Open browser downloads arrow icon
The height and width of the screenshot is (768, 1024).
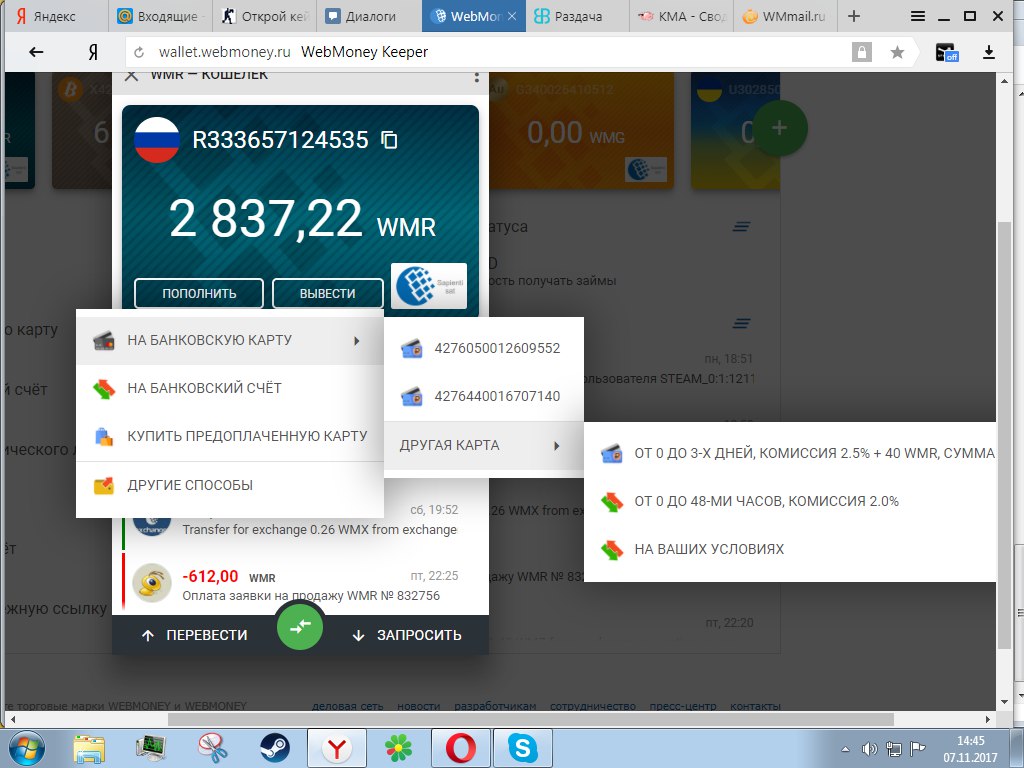(x=989, y=52)
